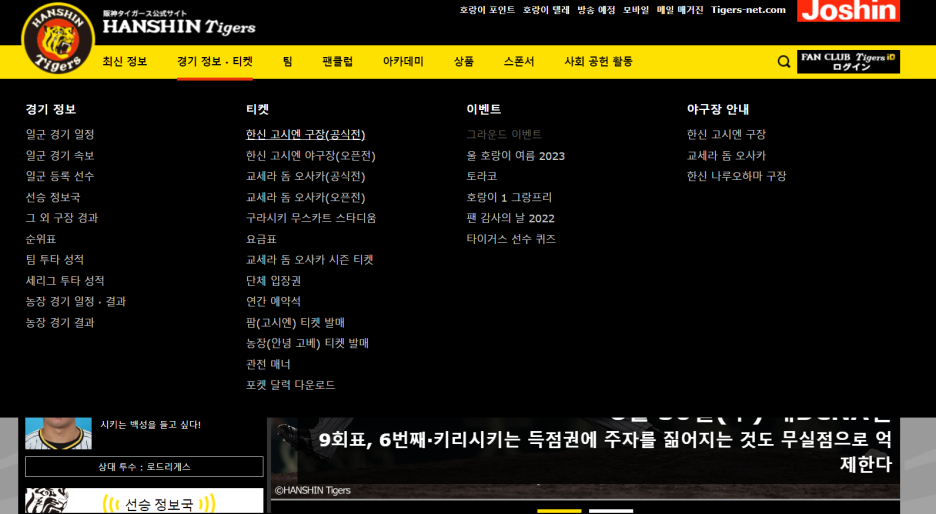Open 일군 등록 선수 link

(x=60, y=176)
